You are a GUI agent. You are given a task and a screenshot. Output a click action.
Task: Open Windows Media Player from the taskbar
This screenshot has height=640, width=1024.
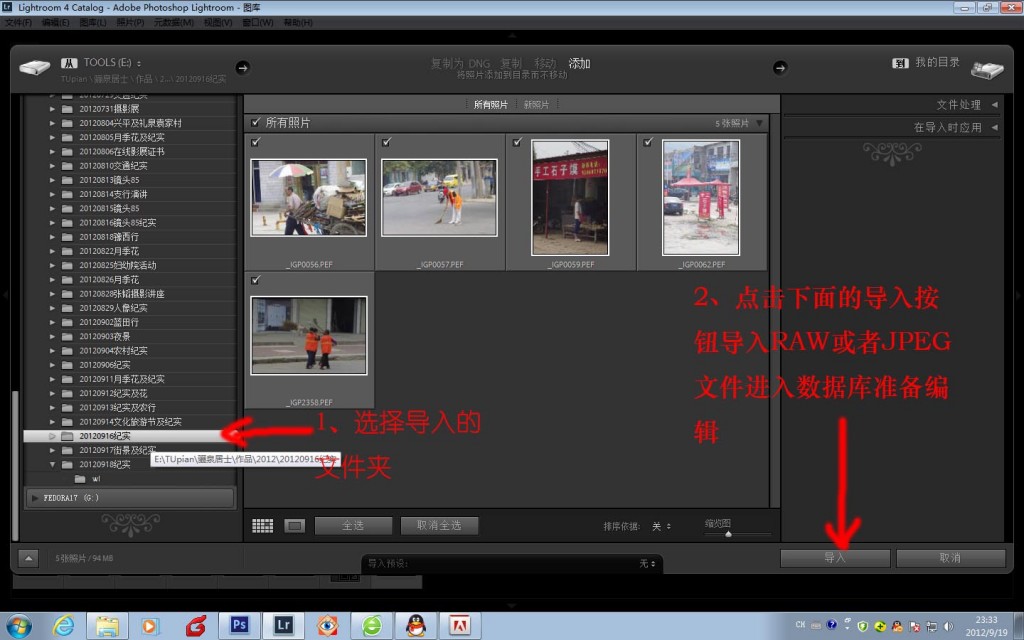tap(150, 626)
